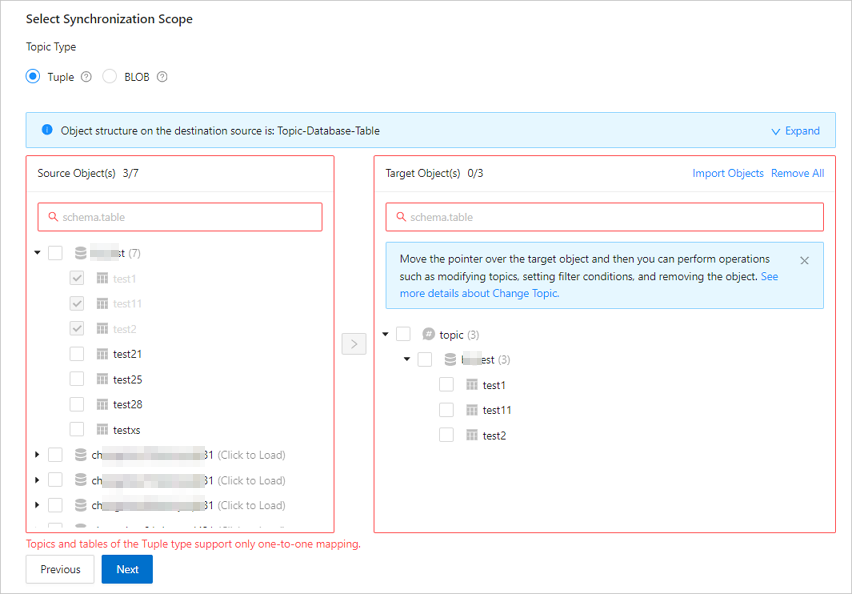Click the topic icon in target tree
This screenshot has height=594, width=852.
tap(428, 334)
